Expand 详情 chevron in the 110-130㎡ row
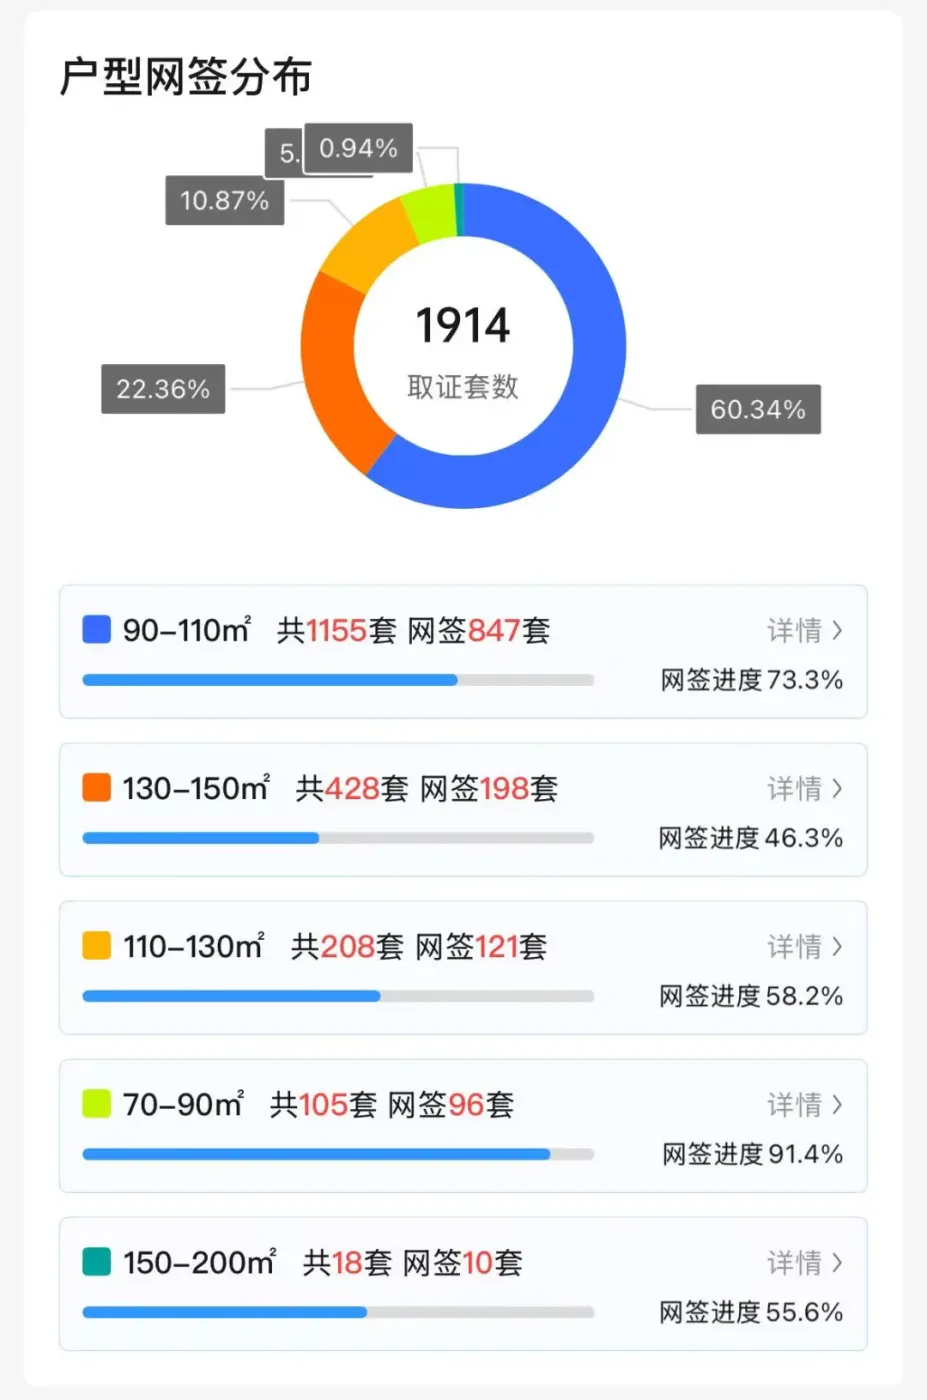Image resolution: width=927 pixels, height=1400 pixels. (836, 947)
